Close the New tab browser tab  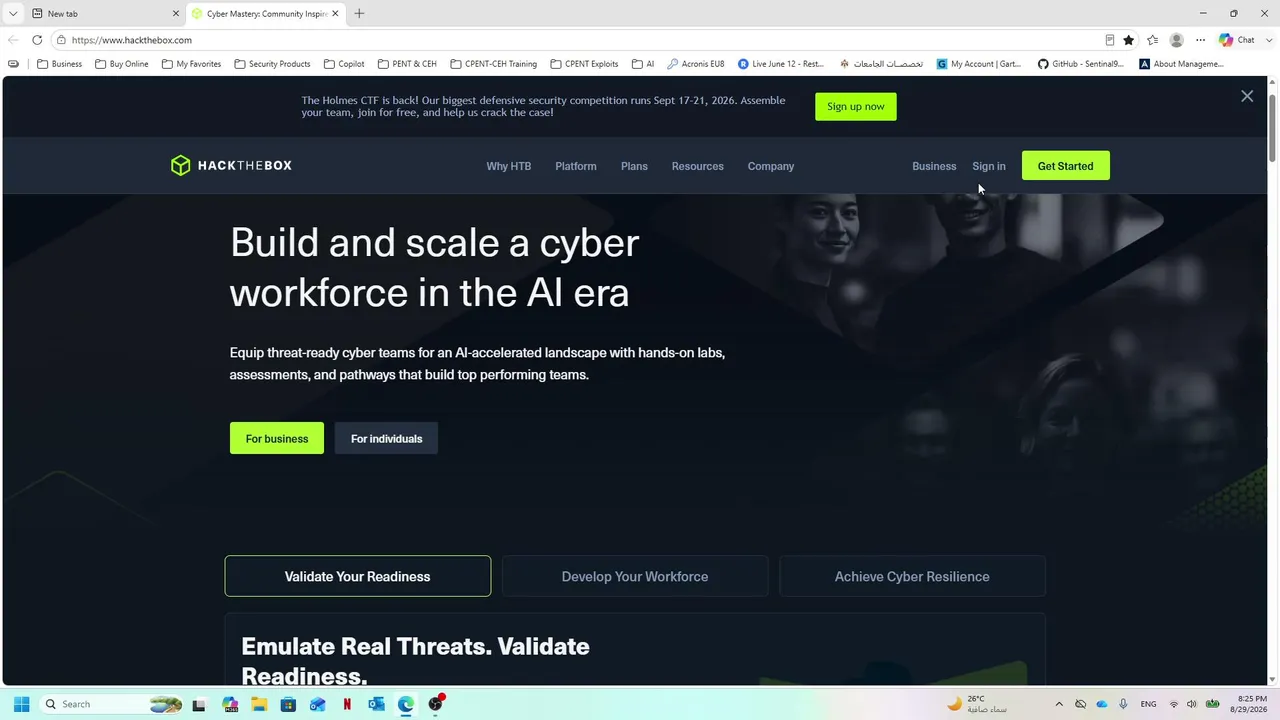coord(176,14)
